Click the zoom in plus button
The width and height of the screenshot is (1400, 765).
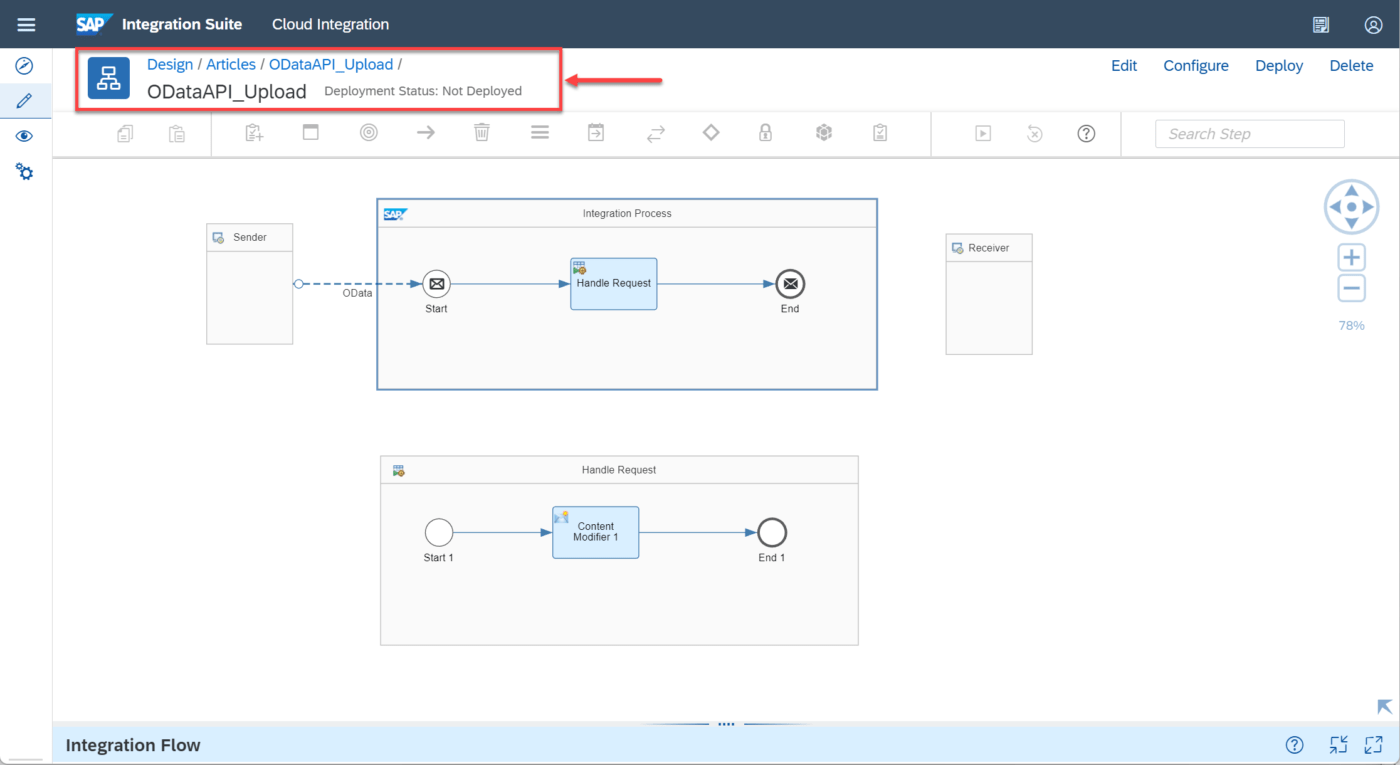pyautogui.click(x=1352, y=257)
